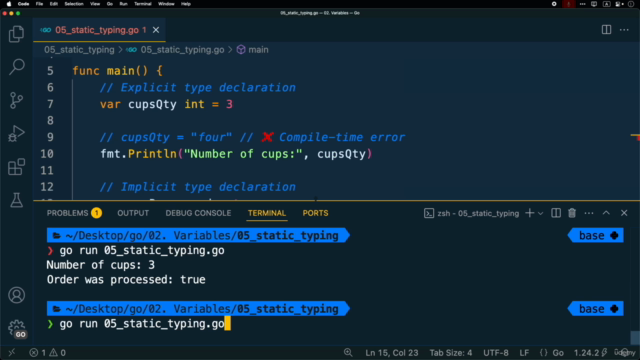640x360 pixels.
Task: Switch to the DEBUG CONSOLE tab
Action: (x=198, y=213)
